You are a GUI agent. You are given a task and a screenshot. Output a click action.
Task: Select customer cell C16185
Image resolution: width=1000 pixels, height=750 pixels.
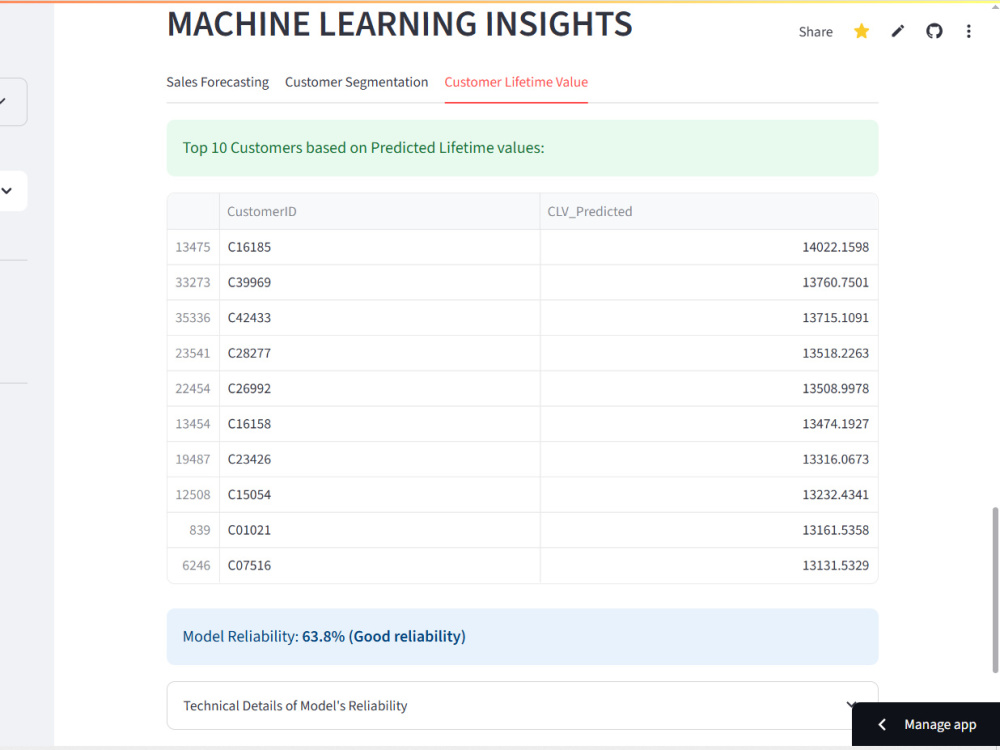click(379, 247)
